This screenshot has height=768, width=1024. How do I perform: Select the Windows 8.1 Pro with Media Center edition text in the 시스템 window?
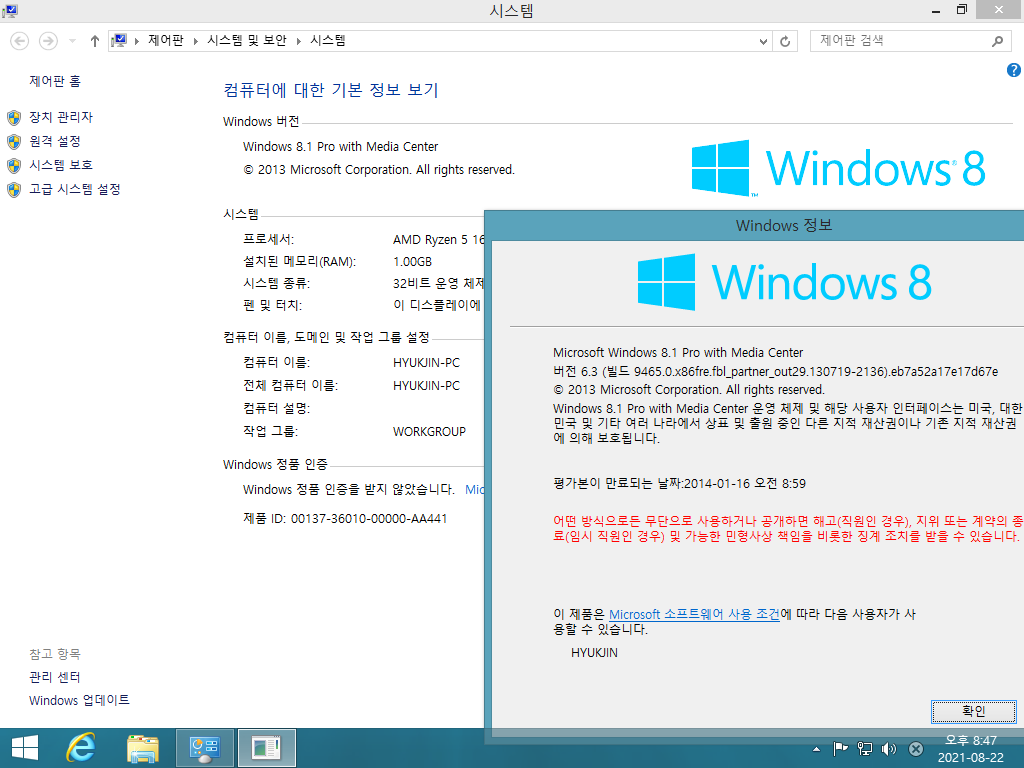pyautogui.click(x=340, y=147)
